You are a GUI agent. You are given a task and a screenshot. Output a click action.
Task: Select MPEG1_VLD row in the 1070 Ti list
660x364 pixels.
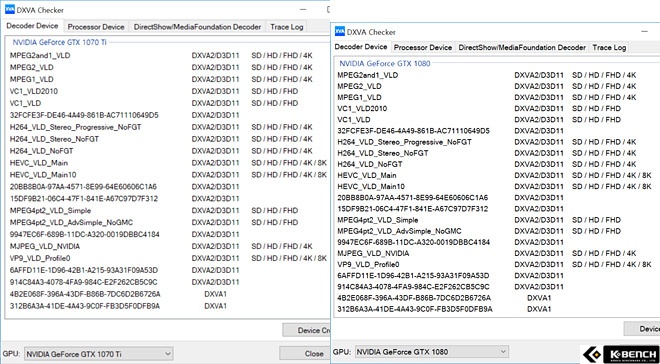click(x=168, y=79)
